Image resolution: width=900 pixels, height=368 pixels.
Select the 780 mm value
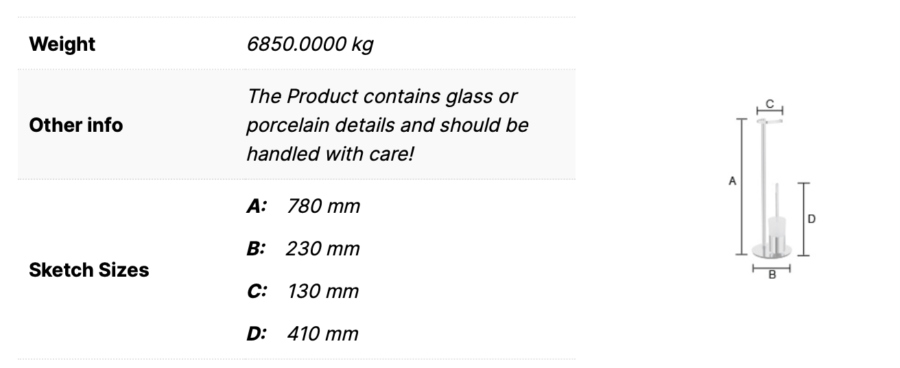click(x=323, y=206)
